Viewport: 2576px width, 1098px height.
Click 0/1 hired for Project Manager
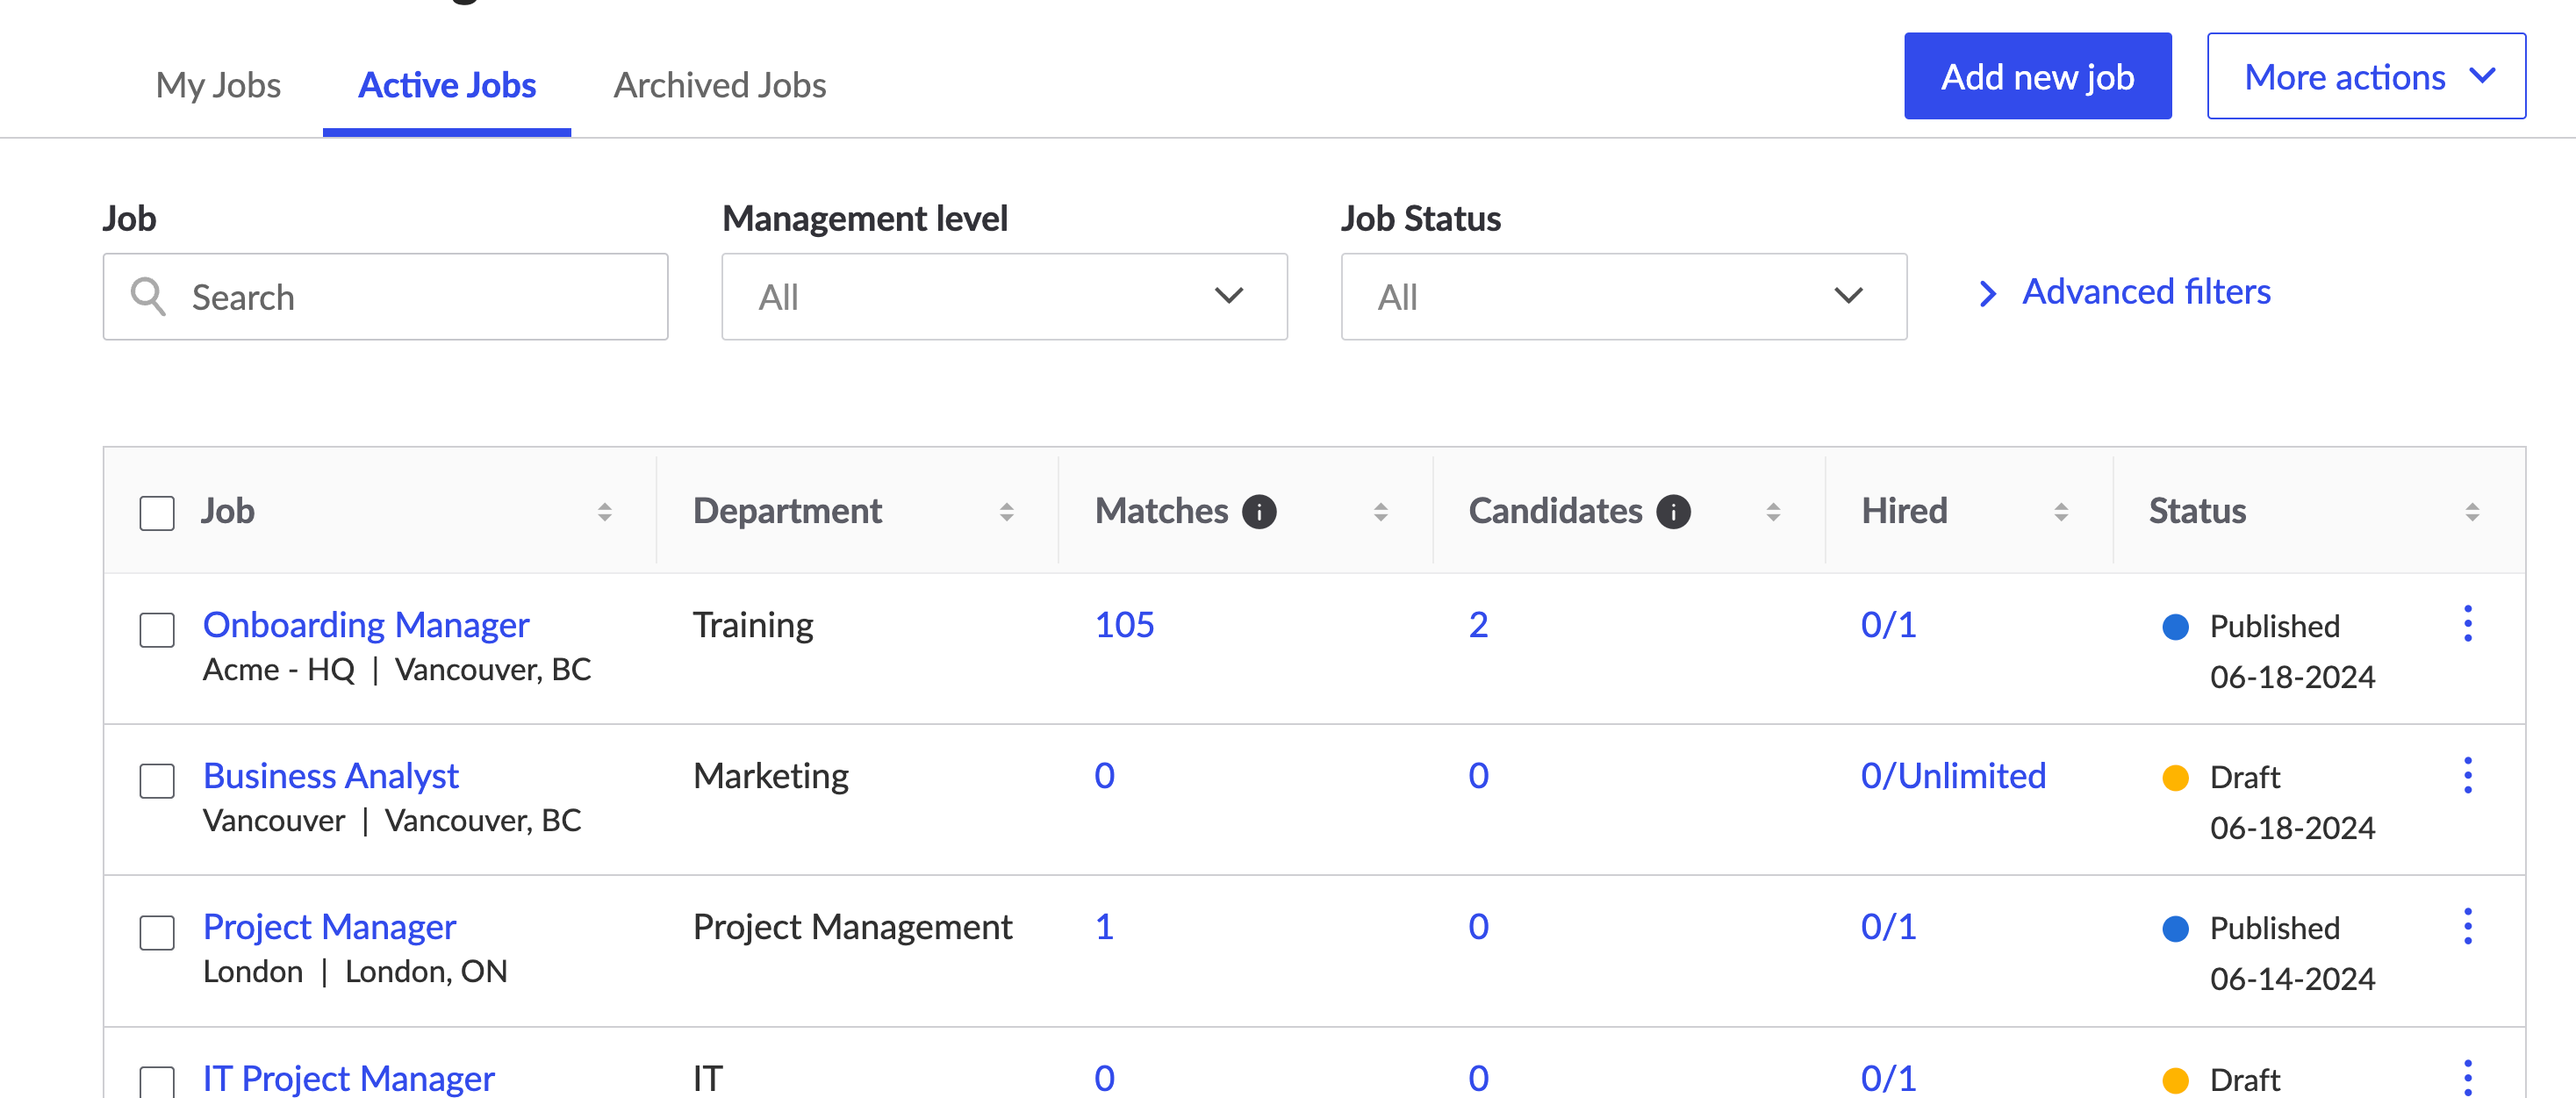point(1888,927)
